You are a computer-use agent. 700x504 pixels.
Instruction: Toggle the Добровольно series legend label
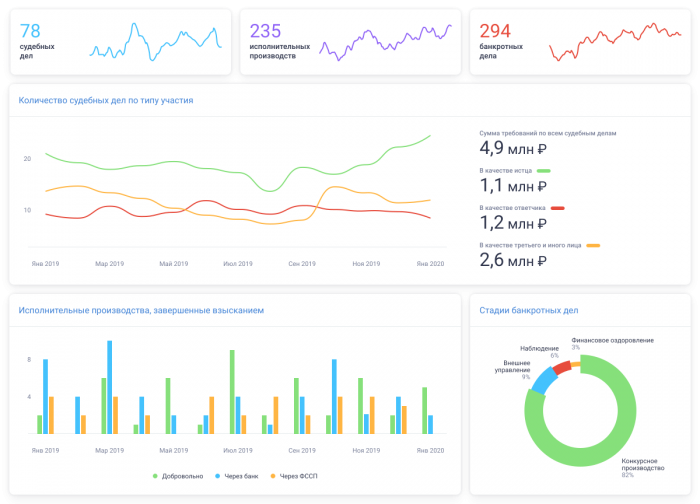(x=181, y=476)
